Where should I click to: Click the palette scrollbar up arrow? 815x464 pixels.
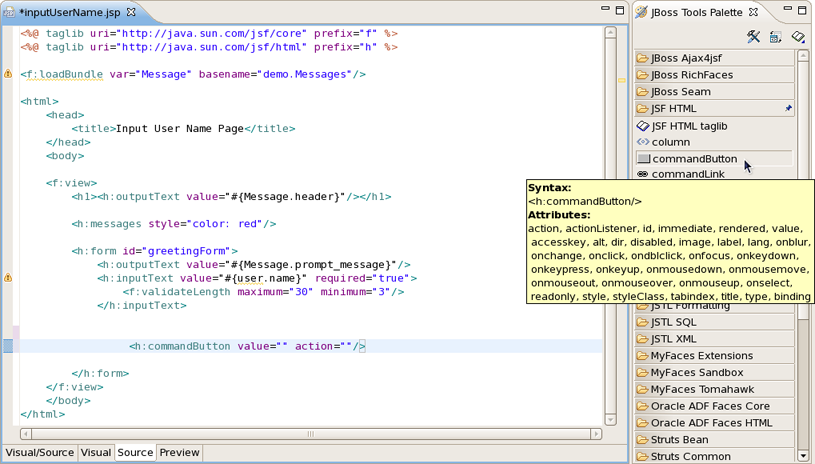click(x=803, y=55)
